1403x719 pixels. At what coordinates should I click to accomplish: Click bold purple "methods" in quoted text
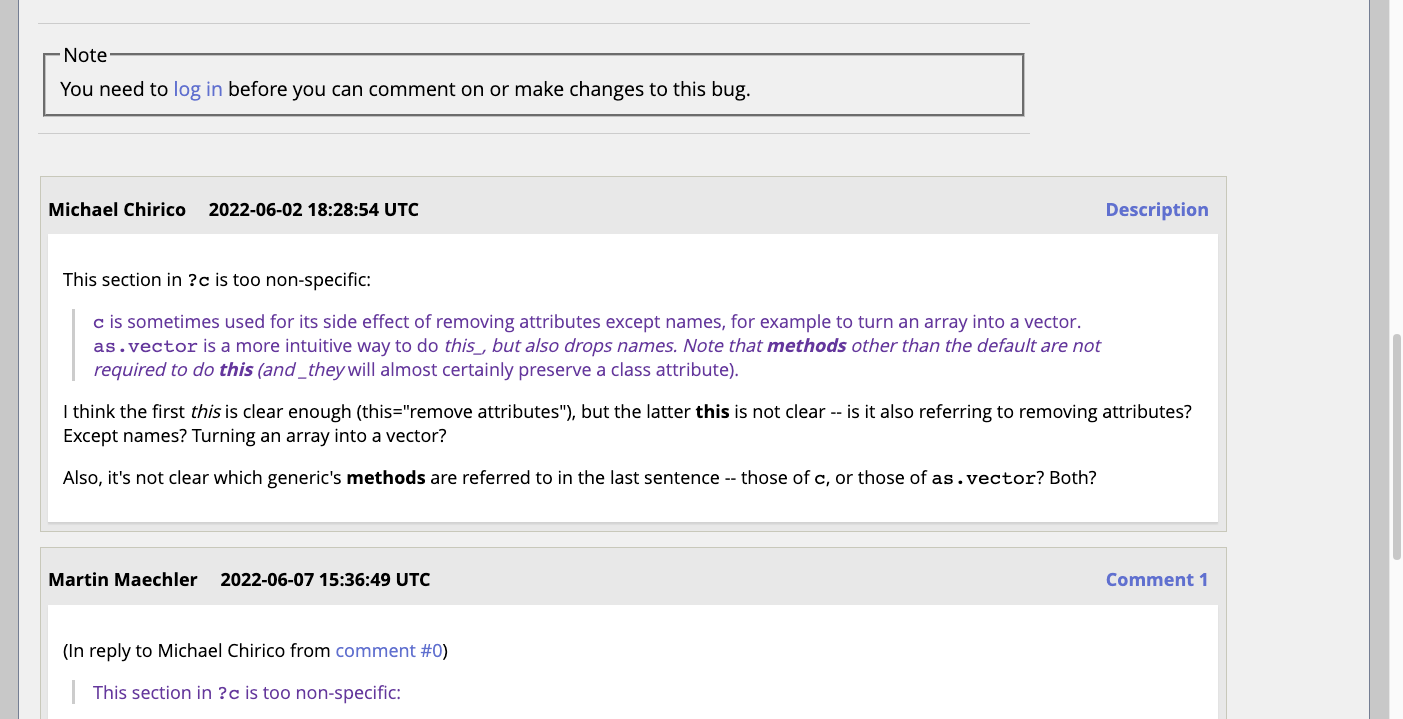806,346
